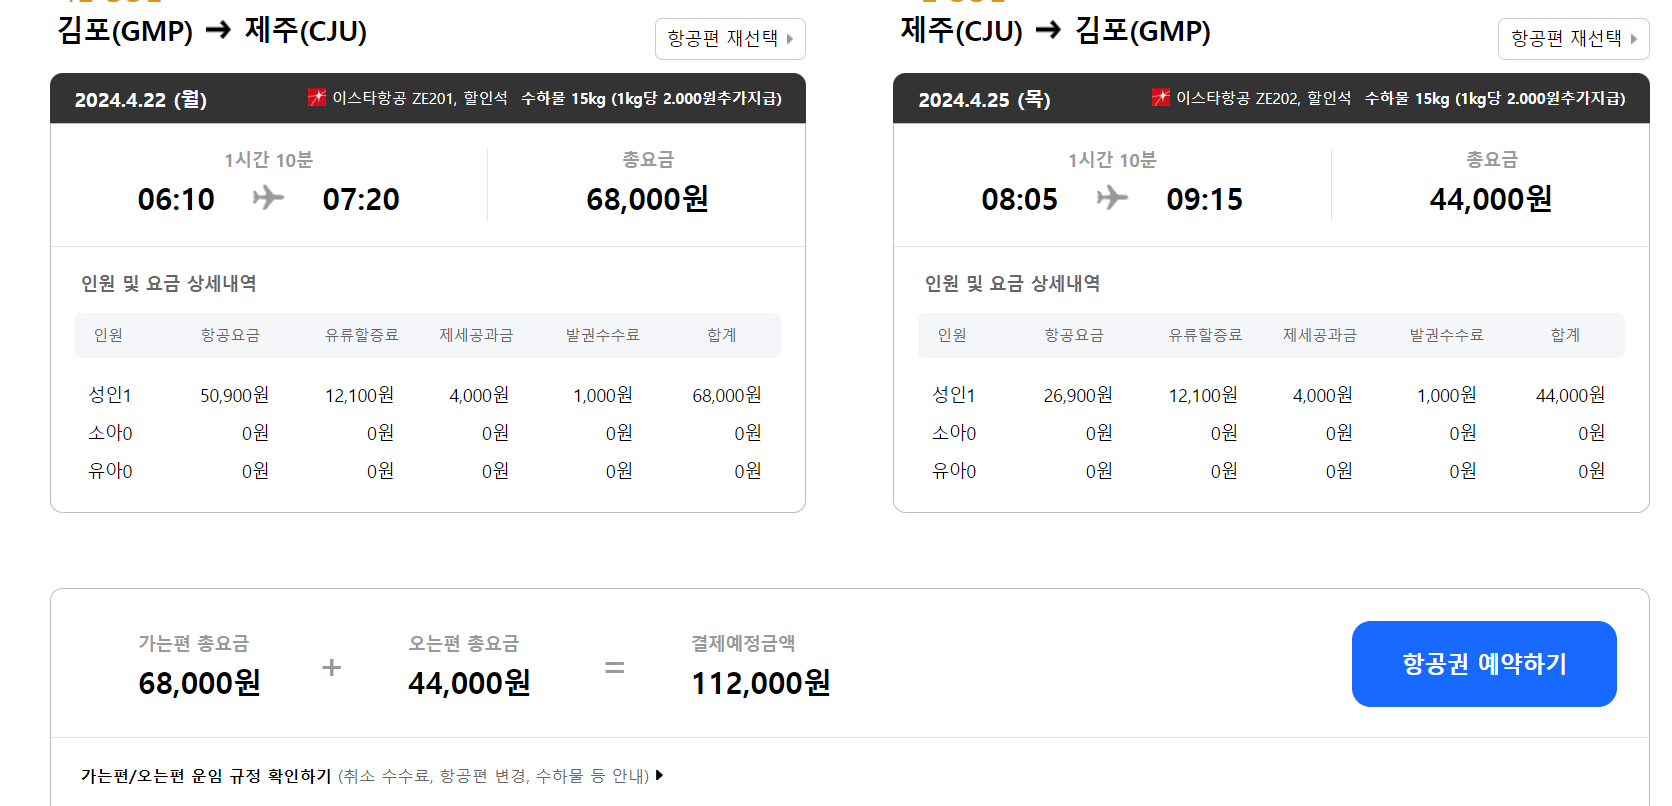Expand 가는편/오는편 운임 규정 확인하기
1672x806 pixels.
click(372, 776)
